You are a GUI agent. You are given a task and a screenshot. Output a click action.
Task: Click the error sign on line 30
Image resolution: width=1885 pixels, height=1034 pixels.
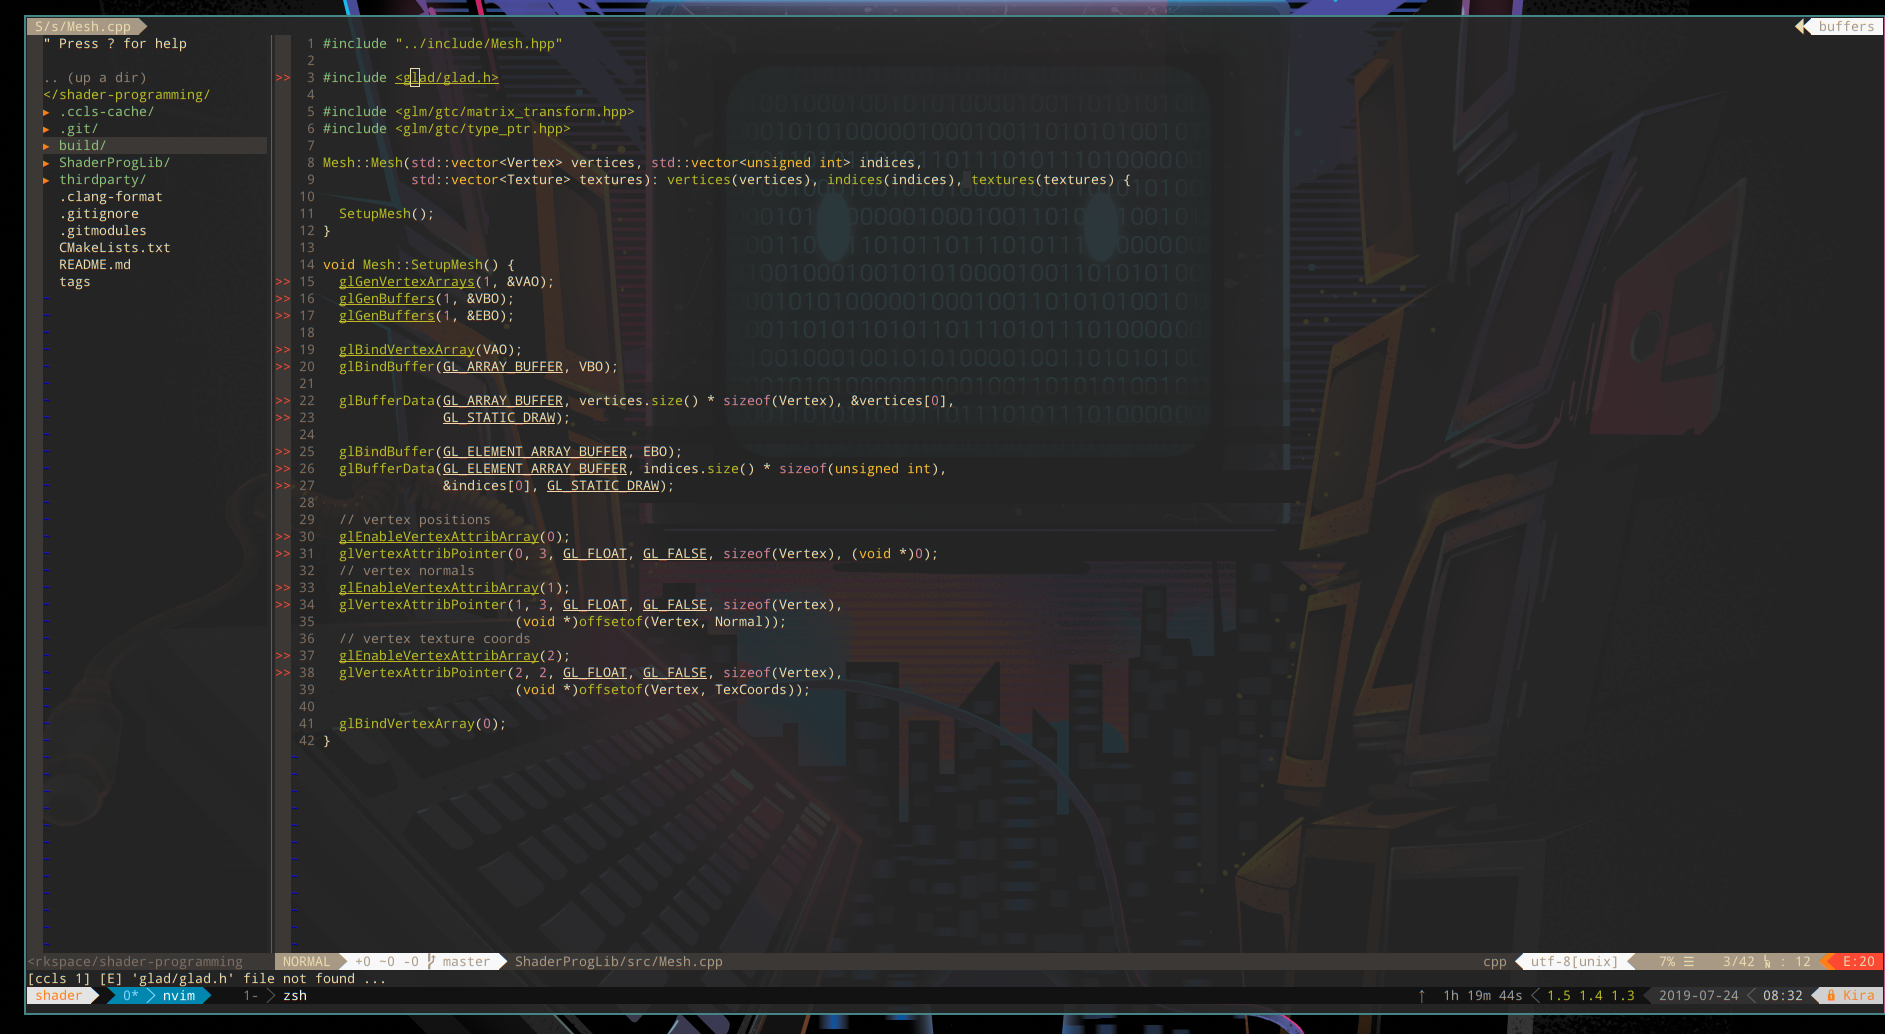(x=283, y=537)
